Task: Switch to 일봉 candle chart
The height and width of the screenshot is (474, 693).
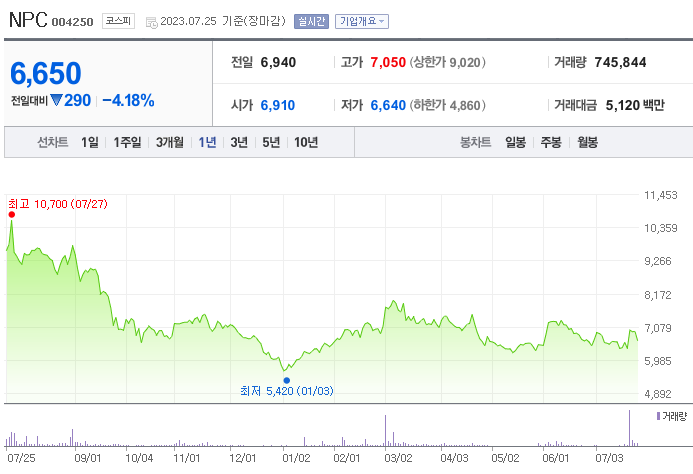Action: 515,142
